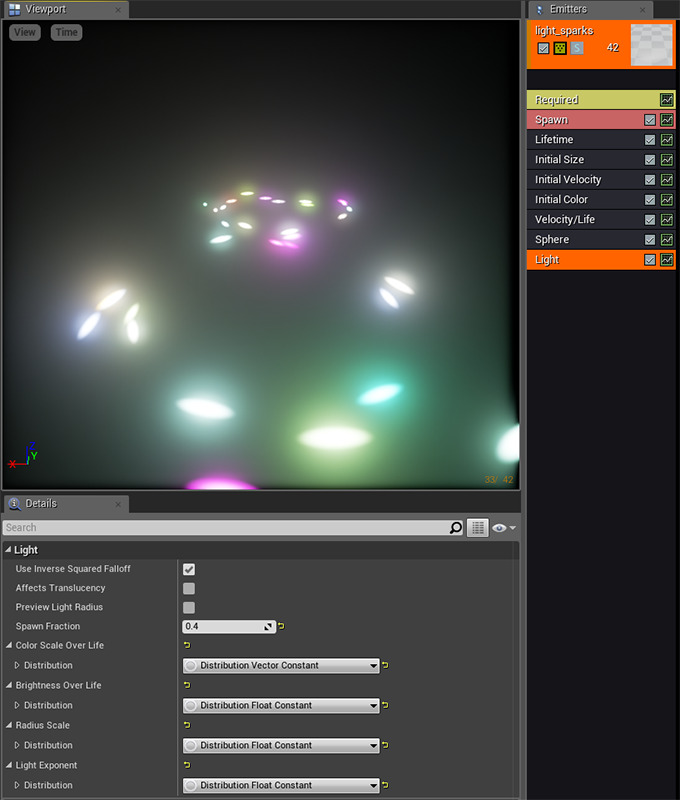Screen dimensions: 680x800
Task: Click the light_sparks emitter rendering mode icon
Action: tap(559, 48)
